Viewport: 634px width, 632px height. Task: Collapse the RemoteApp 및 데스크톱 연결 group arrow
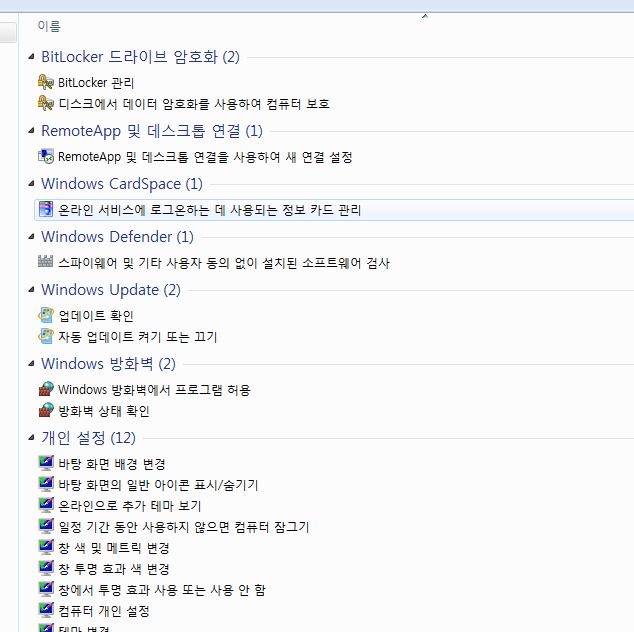[31, 131]
